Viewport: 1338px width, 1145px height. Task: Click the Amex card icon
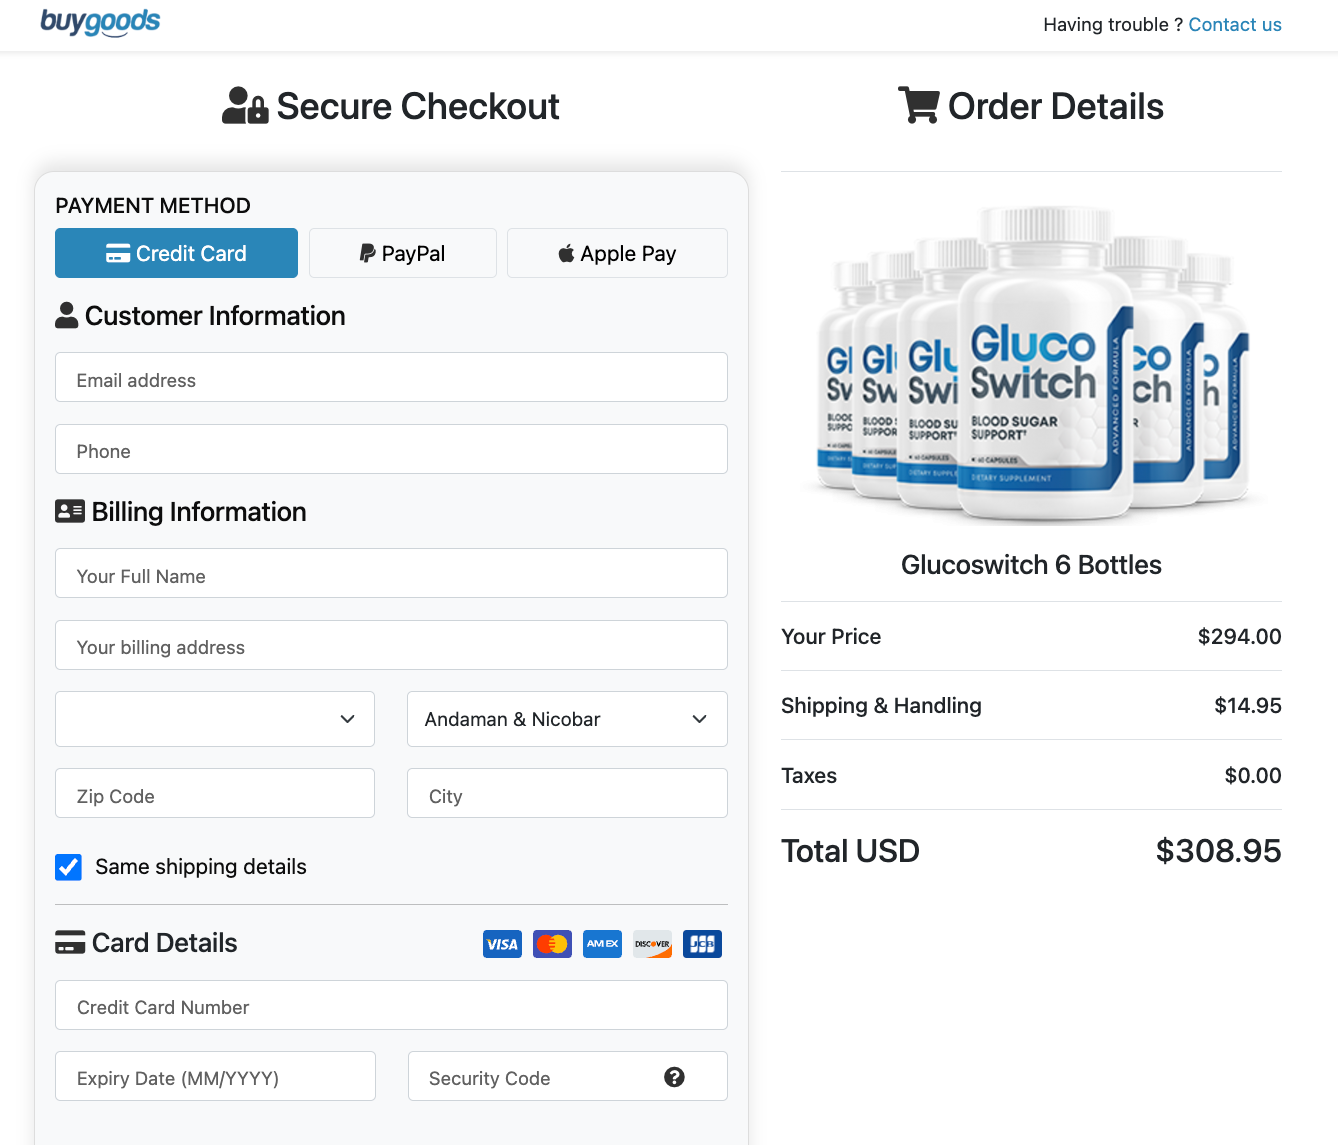coord(602,944)
